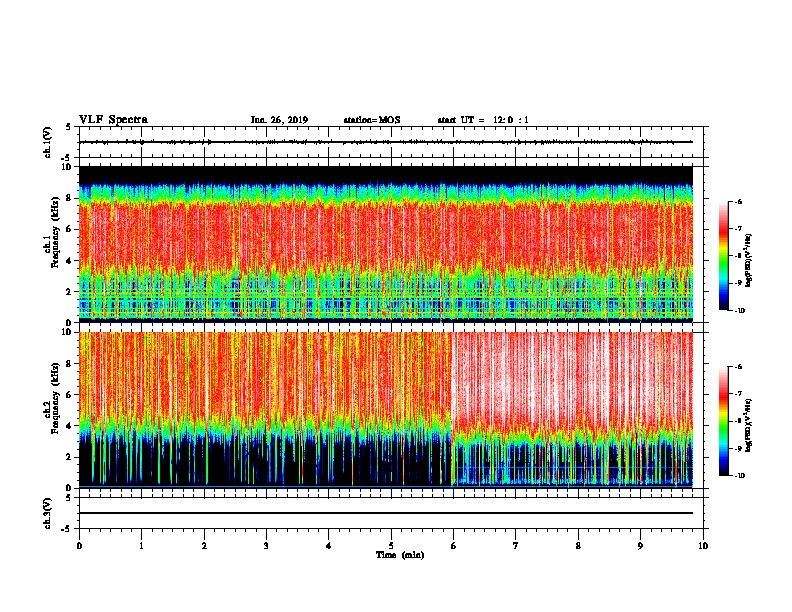
Task: Click the -10 tick on ch.1 colorbar
Action: coord(739,311)
